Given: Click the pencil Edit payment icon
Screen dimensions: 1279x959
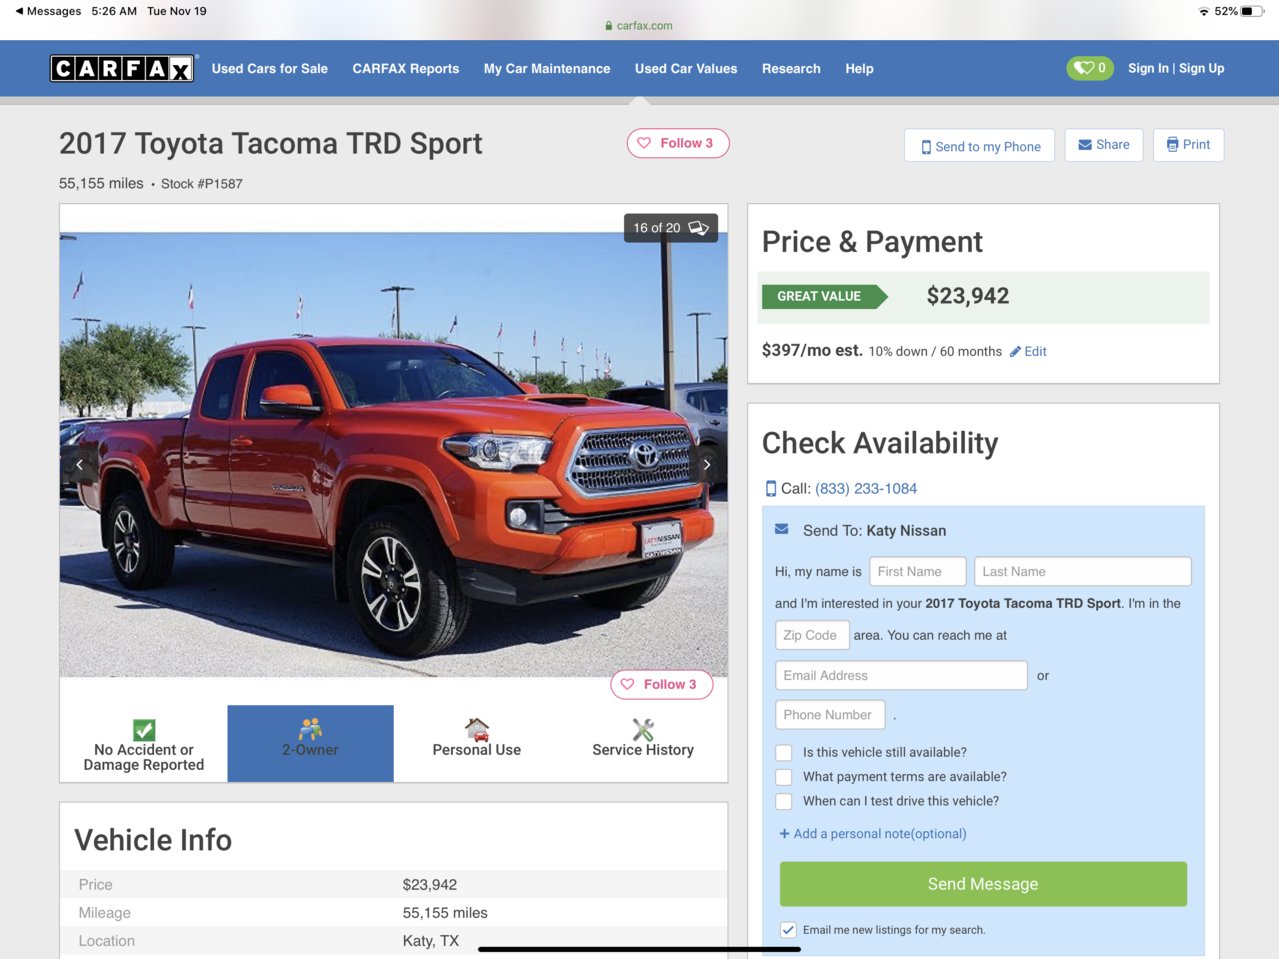Looking at the screenshot, I should (1015, 352).
